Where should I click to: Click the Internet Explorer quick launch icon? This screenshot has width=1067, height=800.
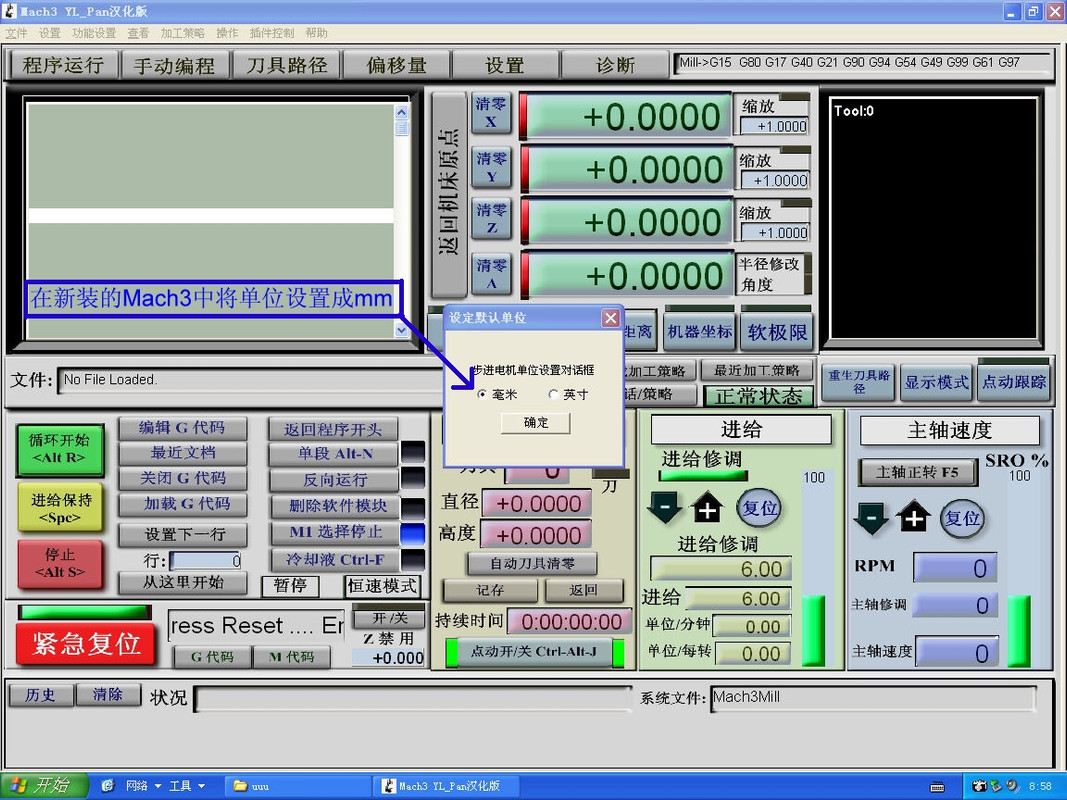pyautogui.click(x=107, y=786)
